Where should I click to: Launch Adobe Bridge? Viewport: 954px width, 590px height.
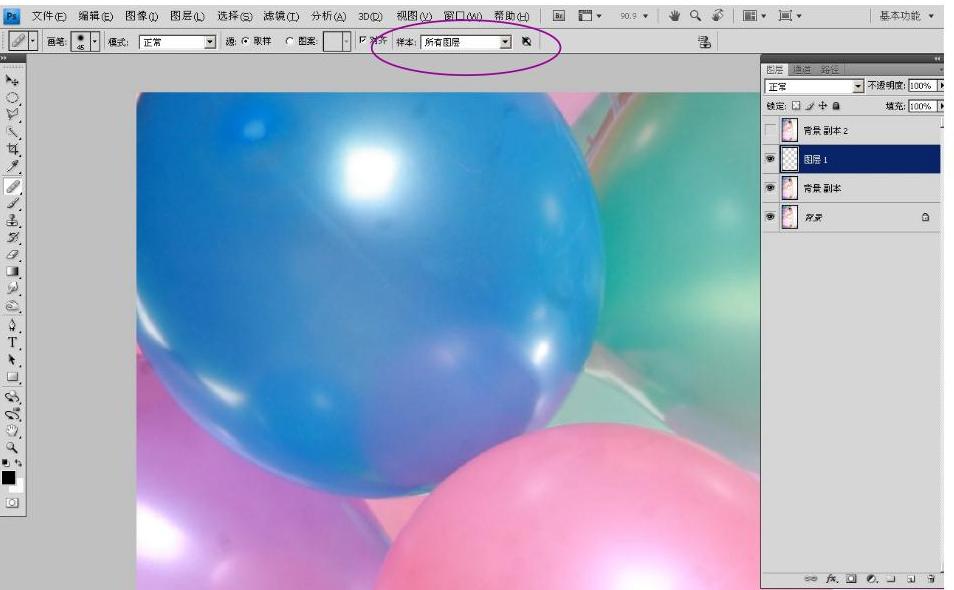tap(559, 16)
